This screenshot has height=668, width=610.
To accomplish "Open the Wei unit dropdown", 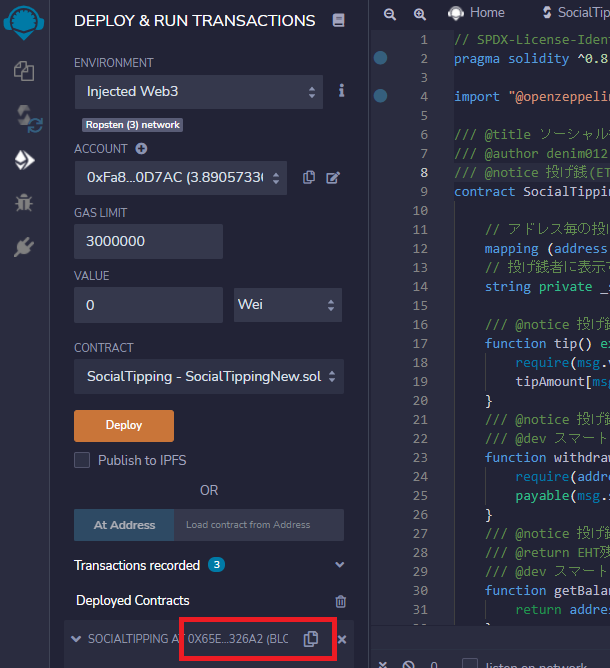I will point(288,305).
